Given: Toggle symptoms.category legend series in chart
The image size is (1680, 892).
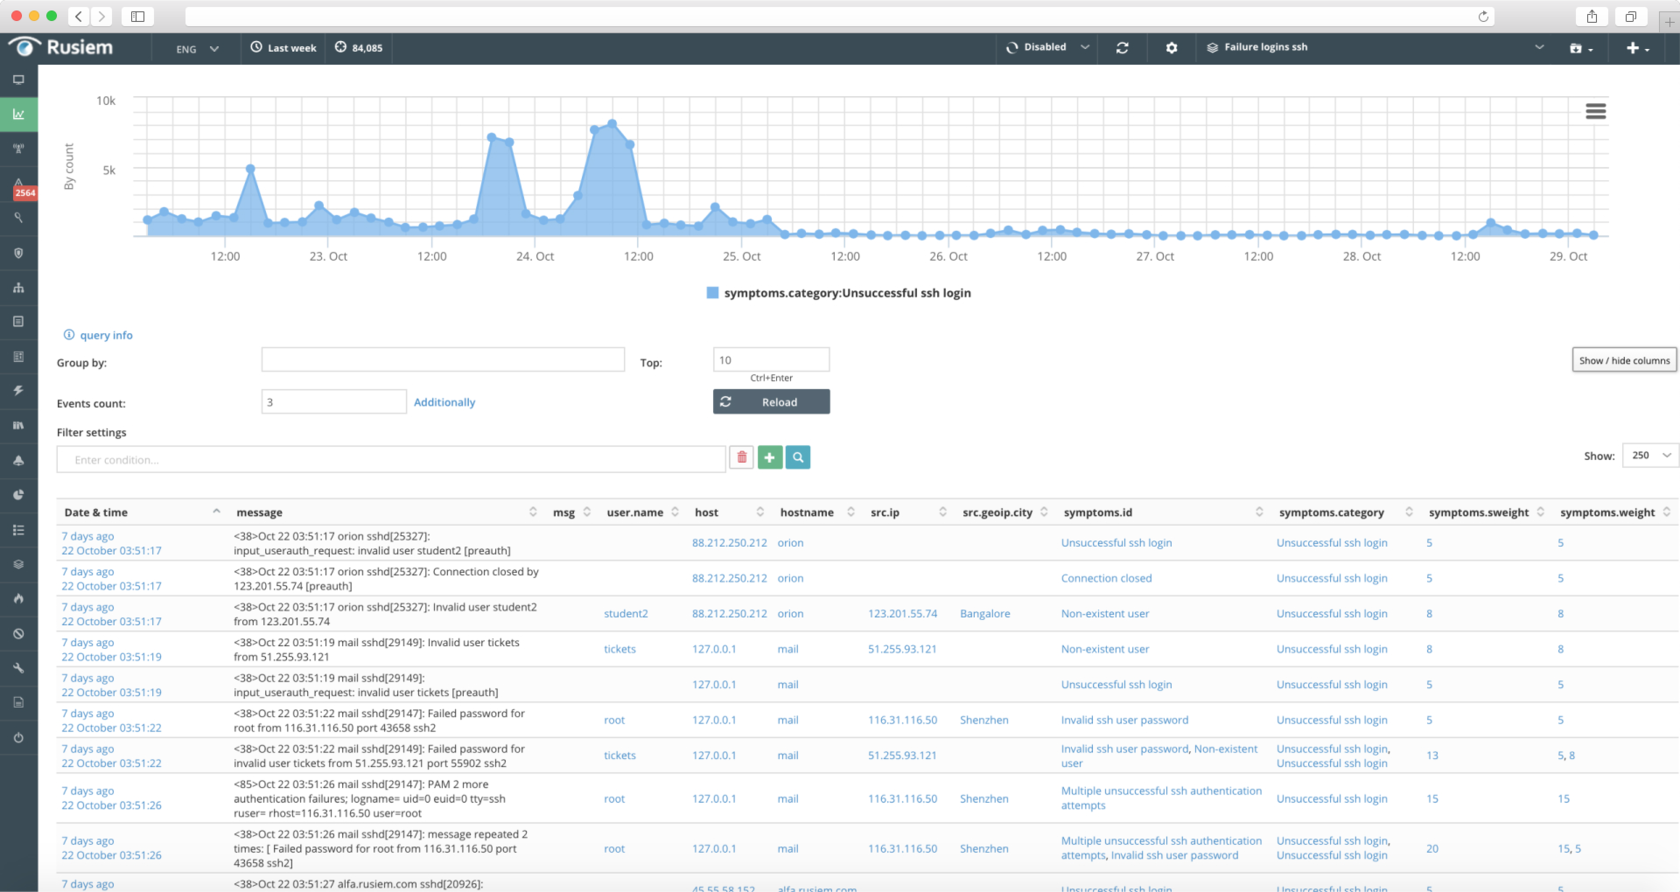Looking at the screenshot, I should pos(839,293).
